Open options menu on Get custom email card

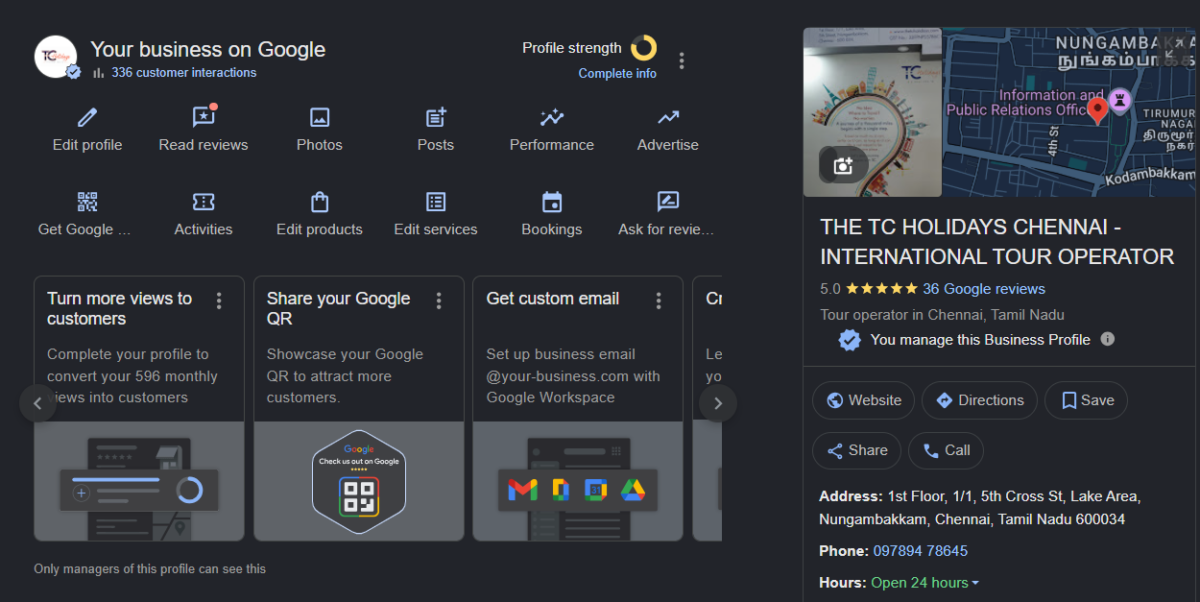pos(658,300)
